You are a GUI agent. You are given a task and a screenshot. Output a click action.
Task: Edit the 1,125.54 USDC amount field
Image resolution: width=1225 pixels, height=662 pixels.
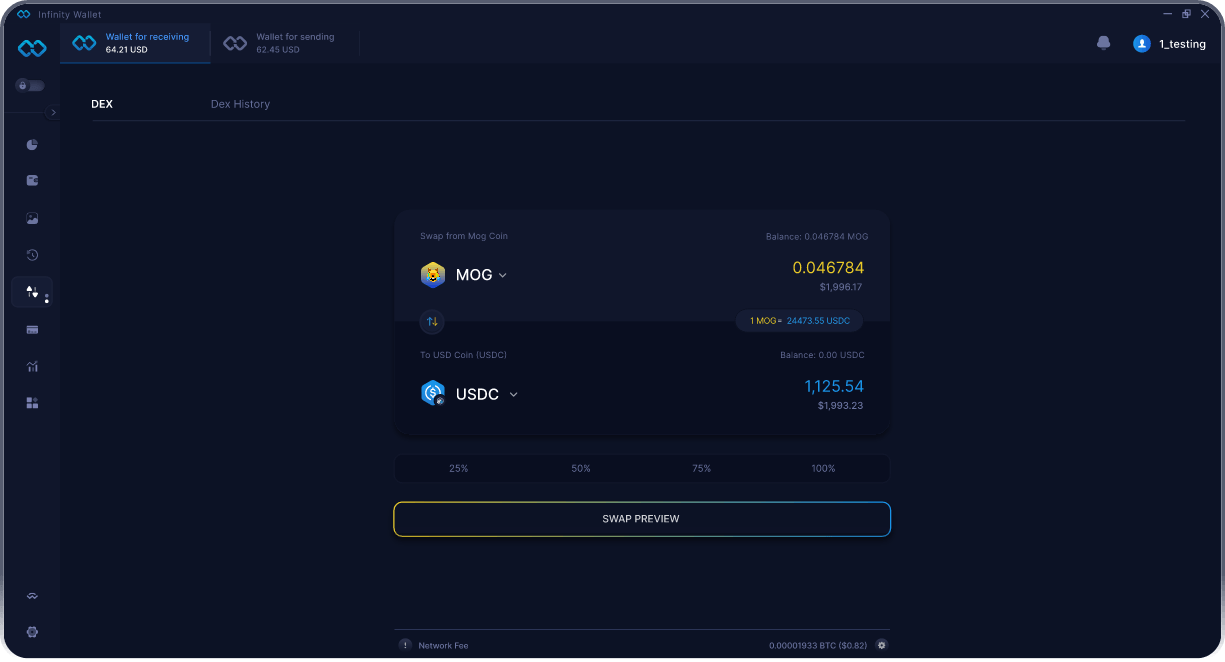834,386
